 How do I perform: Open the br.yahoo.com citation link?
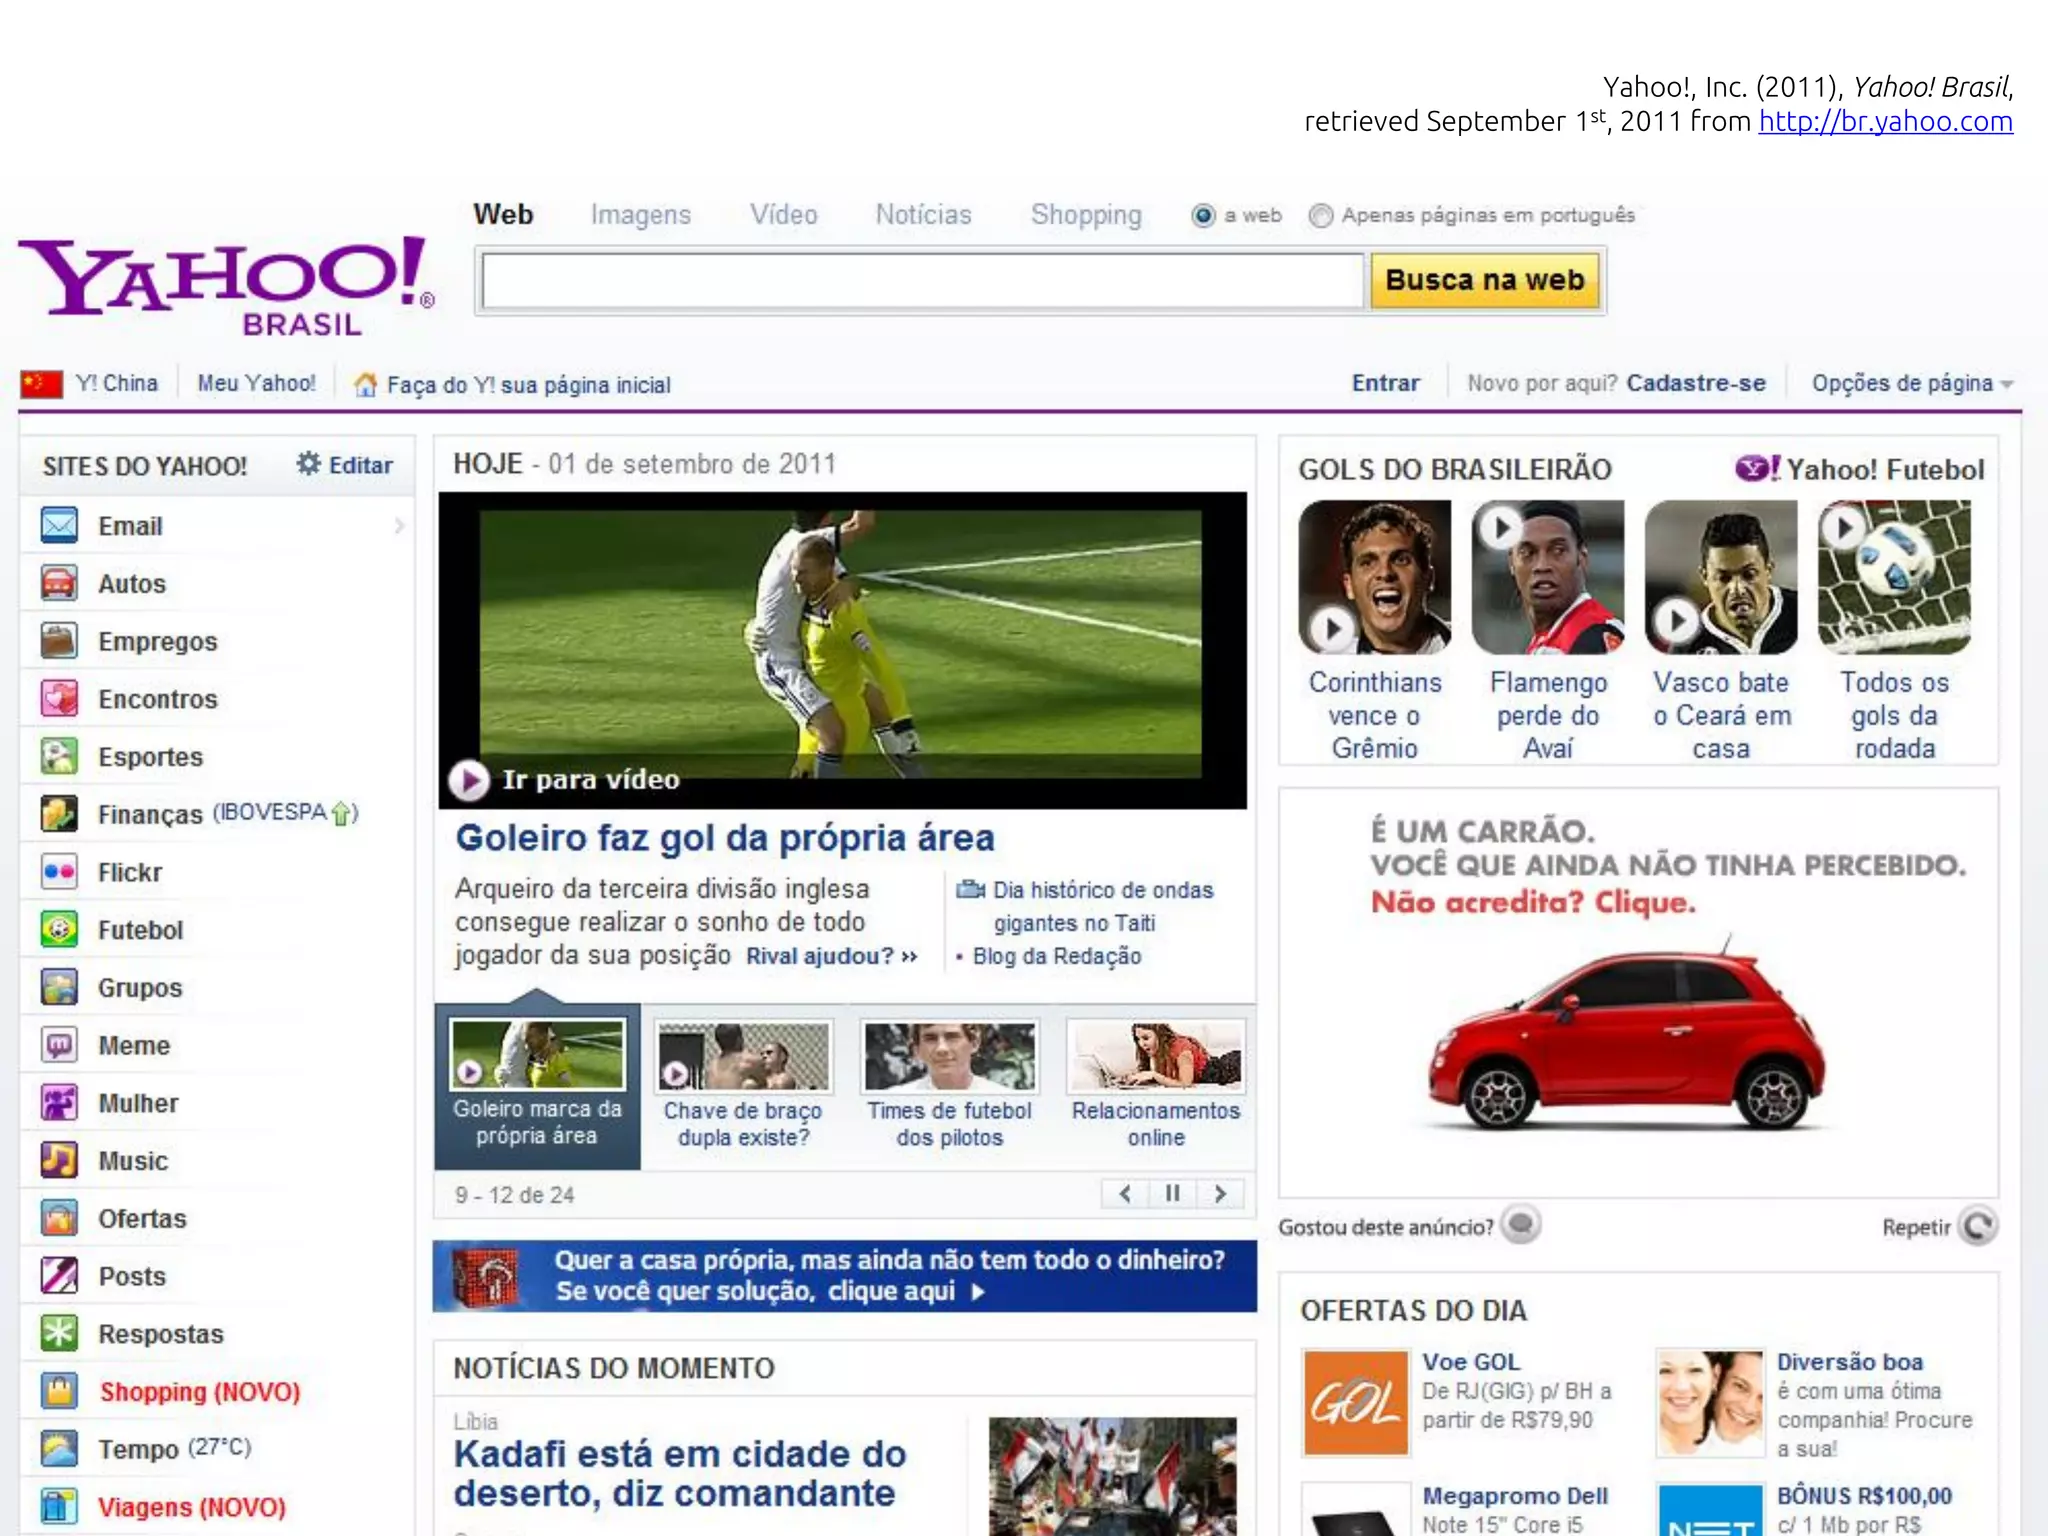click(x=1885, y=121)
